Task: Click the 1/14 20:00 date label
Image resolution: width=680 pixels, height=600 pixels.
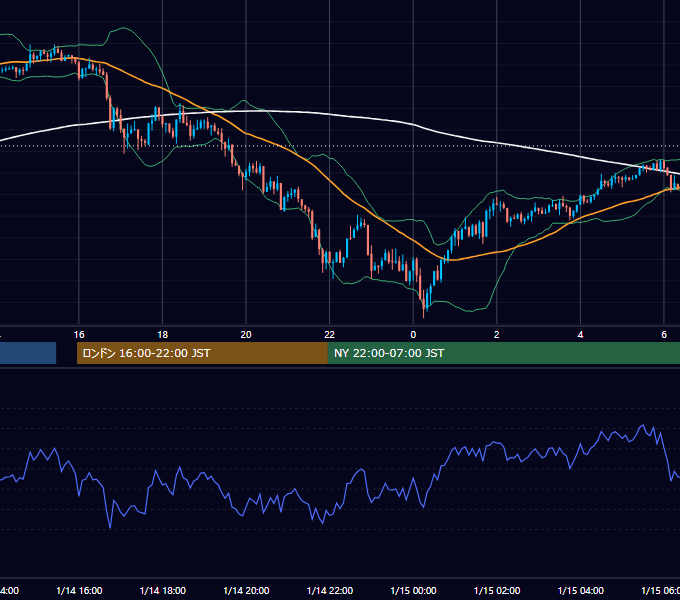Action: (246, 591)
